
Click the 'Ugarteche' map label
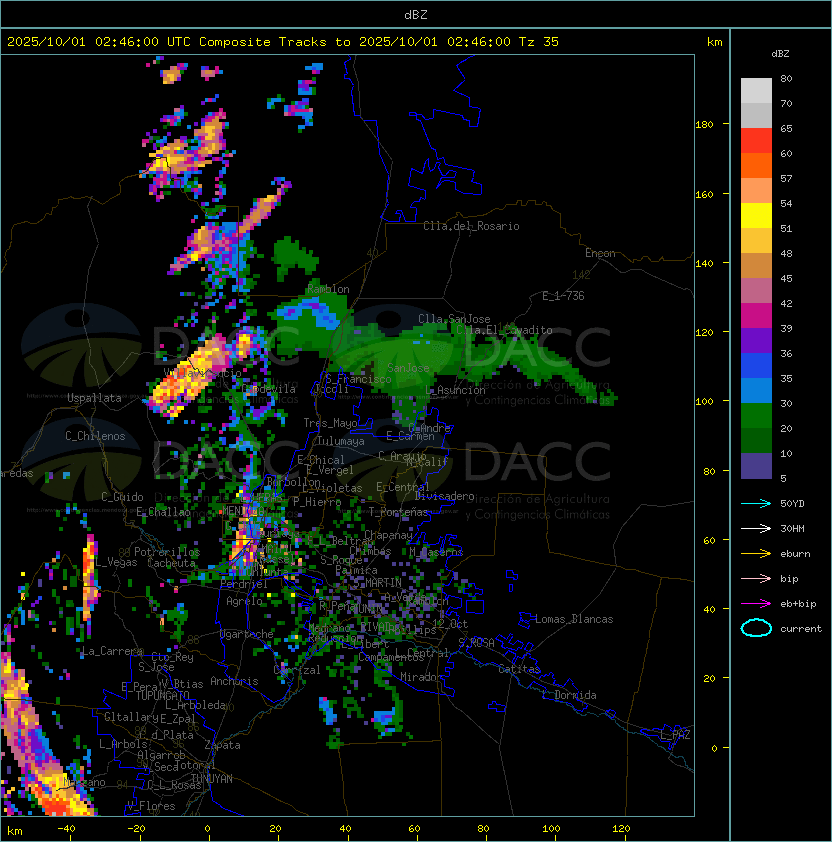[247, 634]
